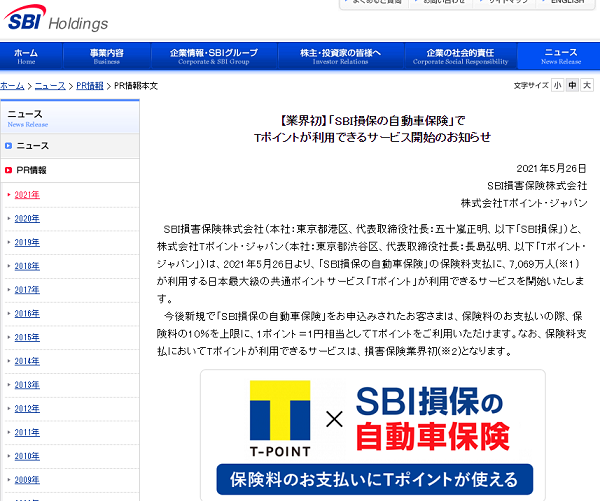
Task: Open the 2013年 archive link
Action: click(27, 385)
